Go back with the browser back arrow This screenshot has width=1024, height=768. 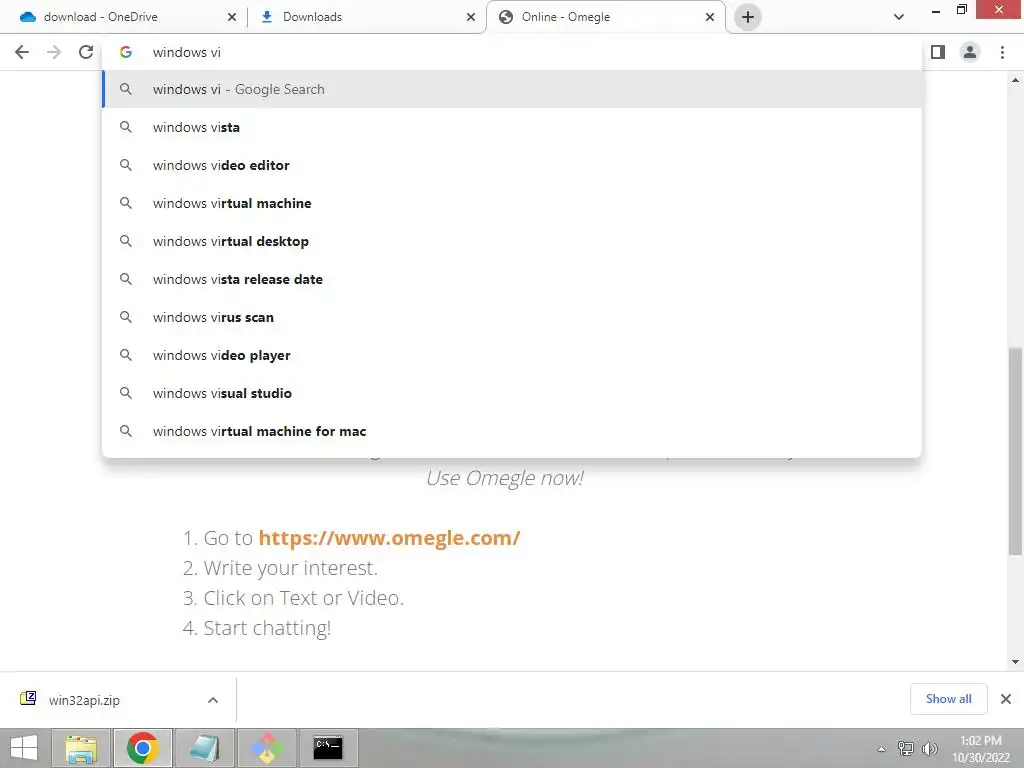(x=22, y=52)
